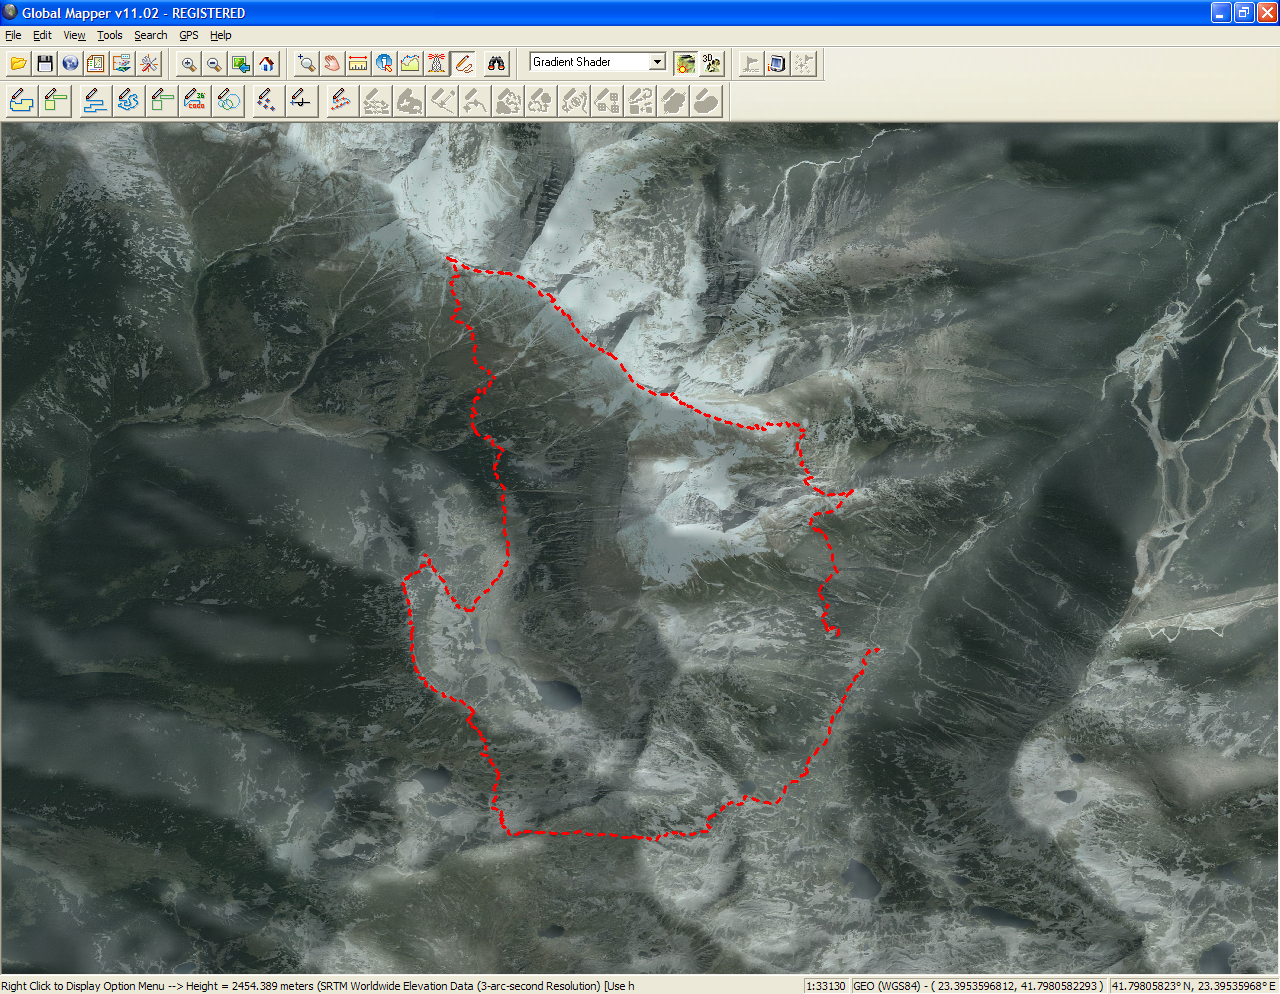Open the Search menu
This screenshot has height=994, width=1280.
click(151, 35)
